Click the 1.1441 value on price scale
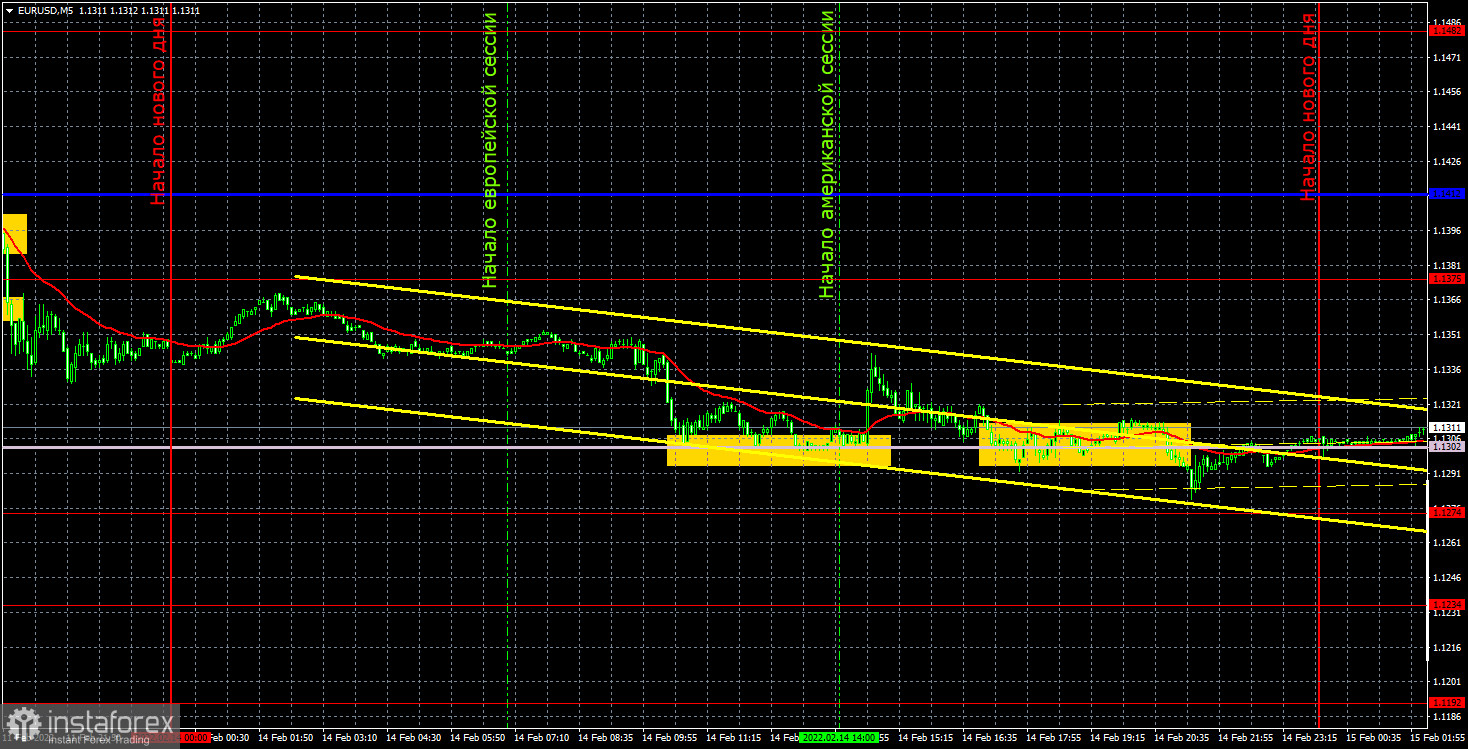 coord(1447,127)
